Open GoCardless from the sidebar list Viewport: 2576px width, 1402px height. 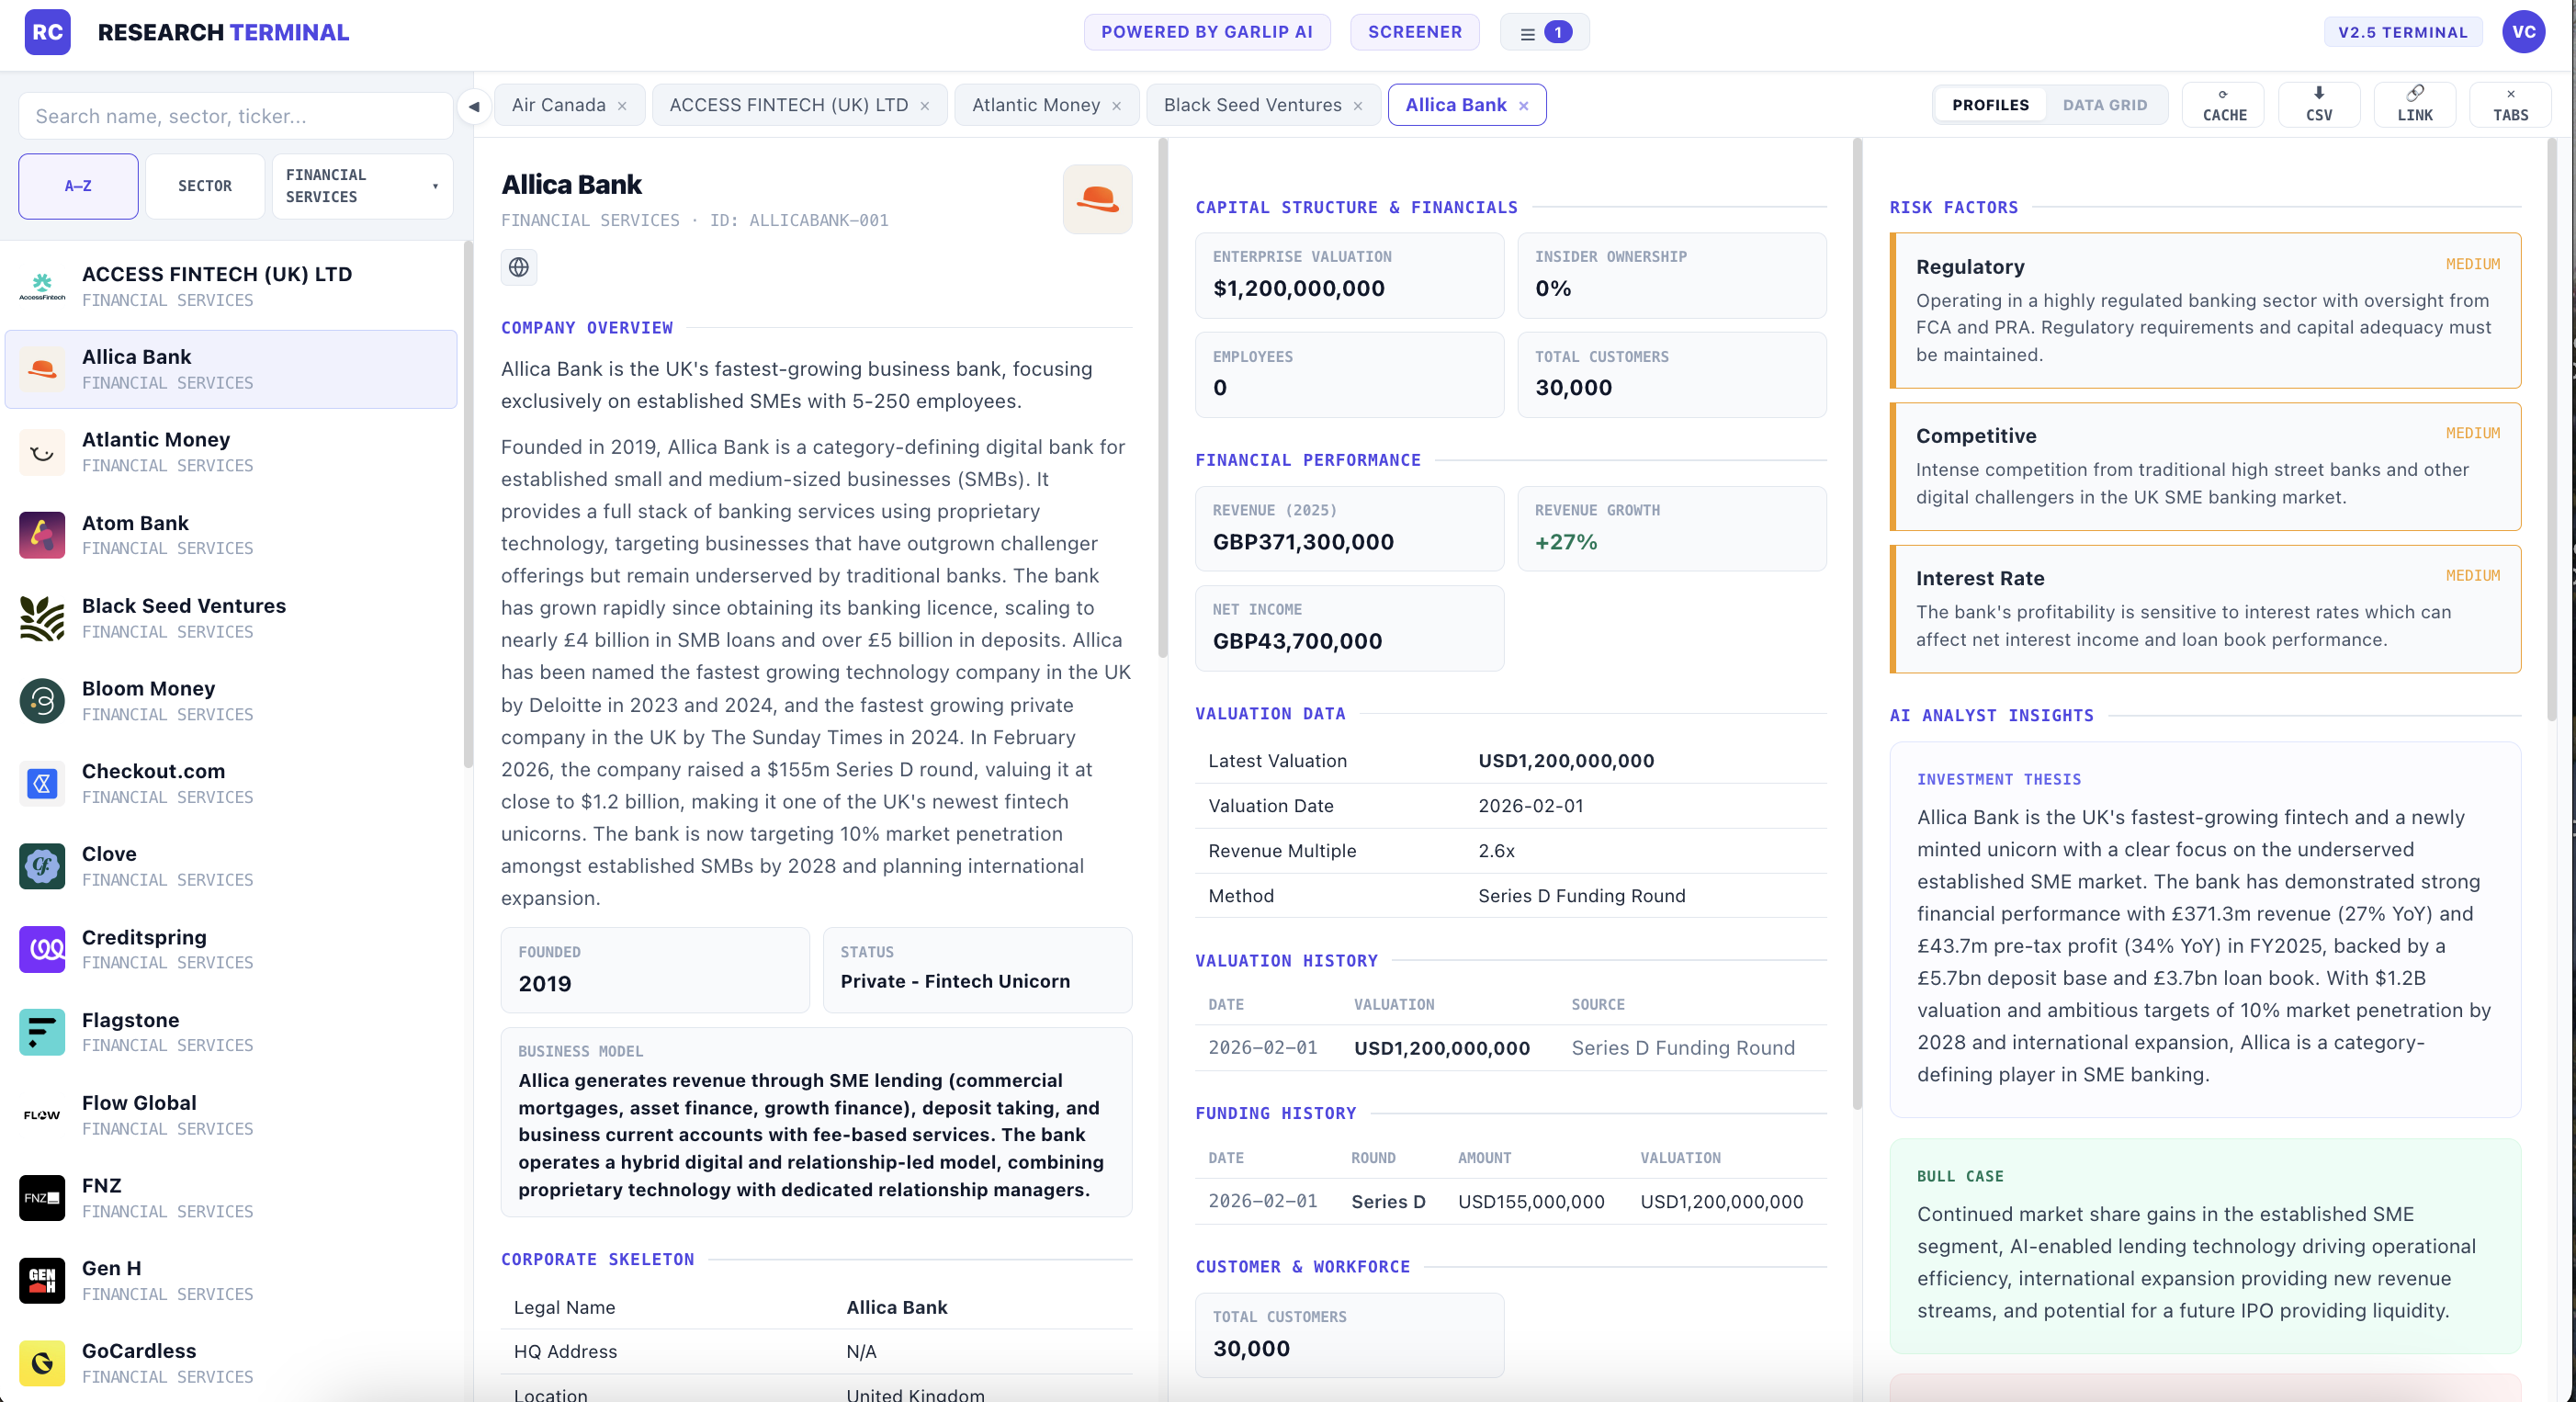(231, 1363)
